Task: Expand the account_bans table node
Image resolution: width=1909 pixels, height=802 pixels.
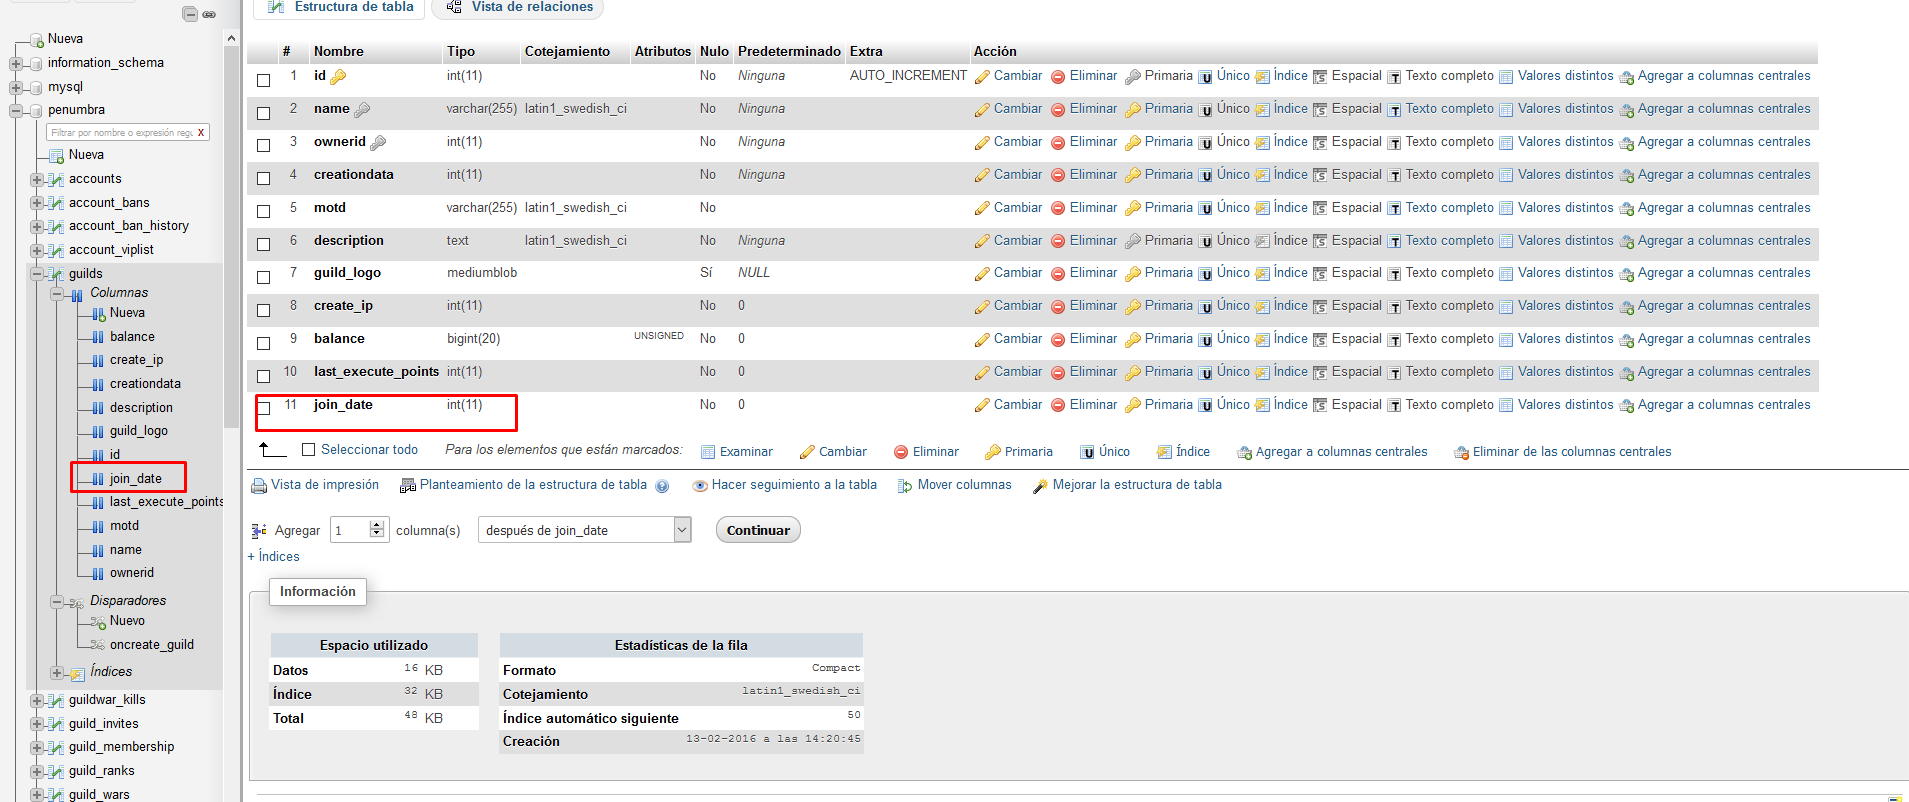Action: (37, 203)
